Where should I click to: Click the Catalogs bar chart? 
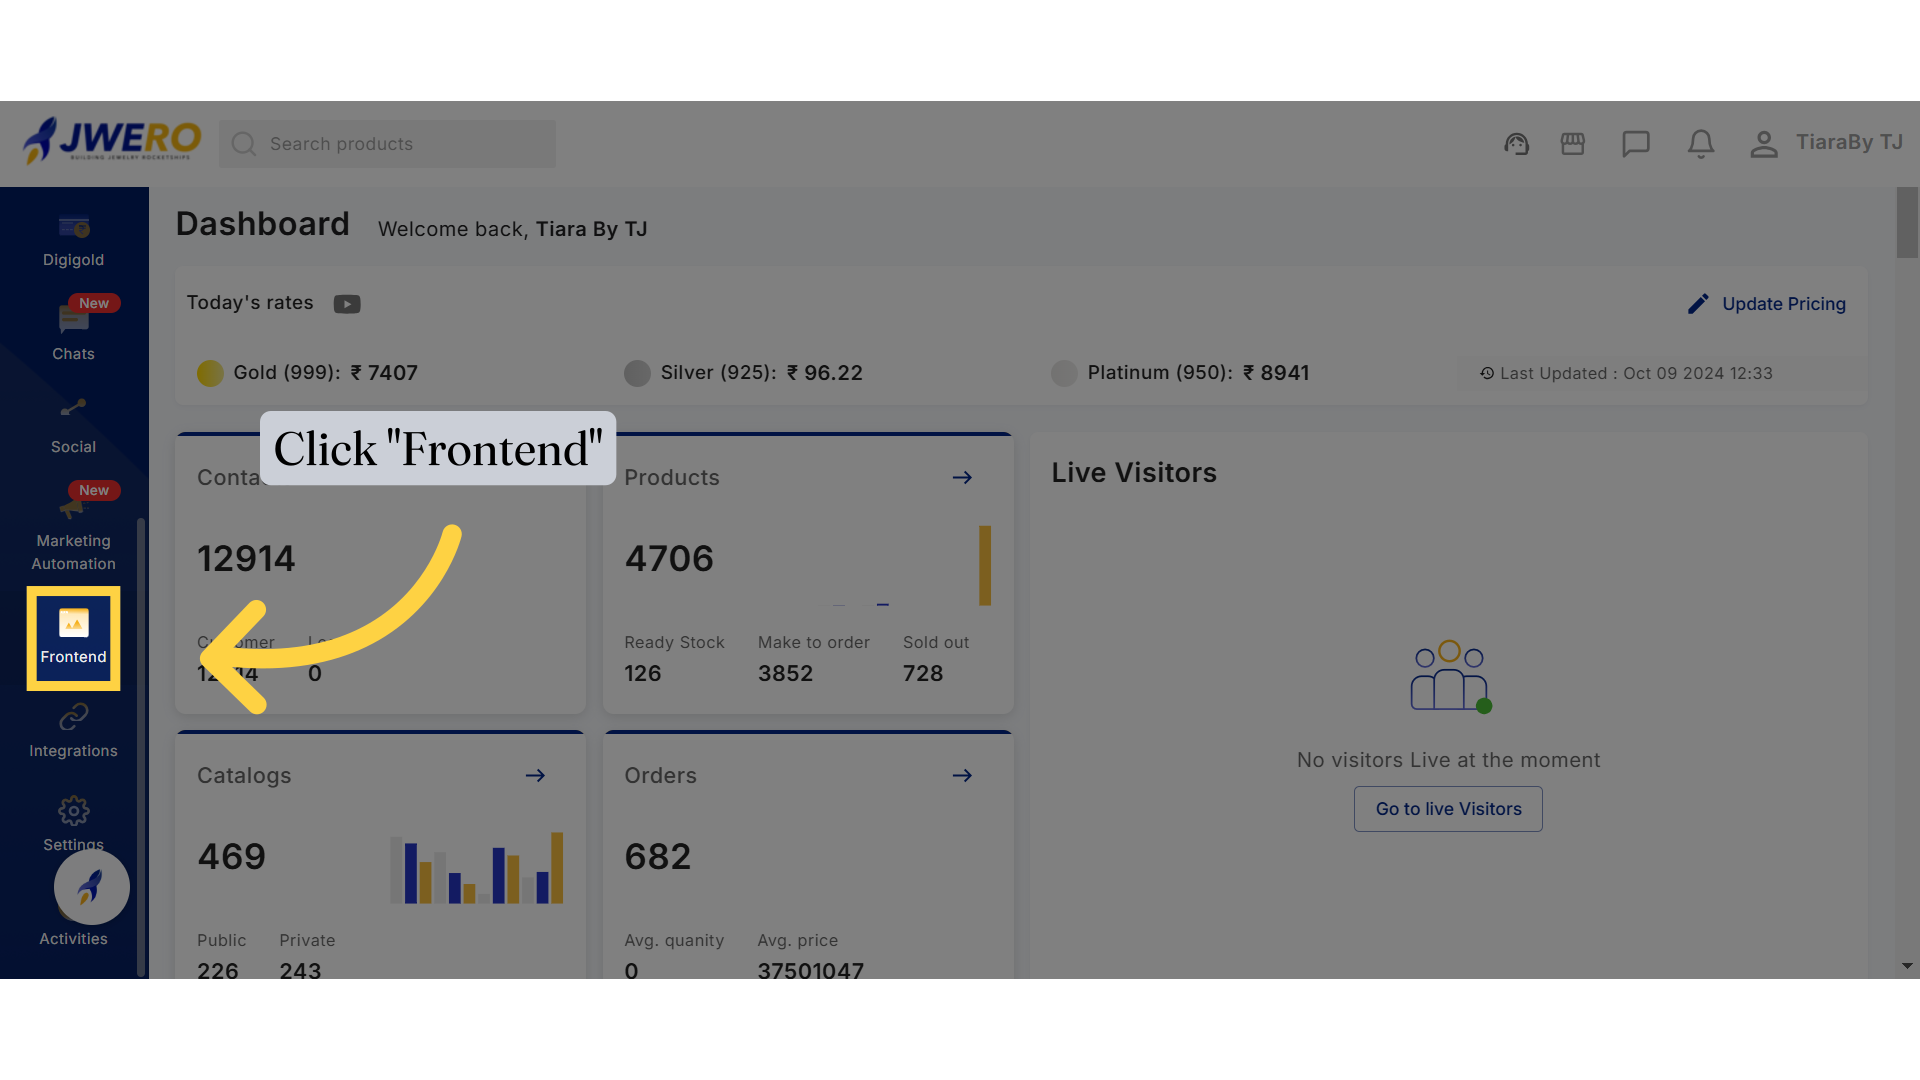(x=477, y=868)
